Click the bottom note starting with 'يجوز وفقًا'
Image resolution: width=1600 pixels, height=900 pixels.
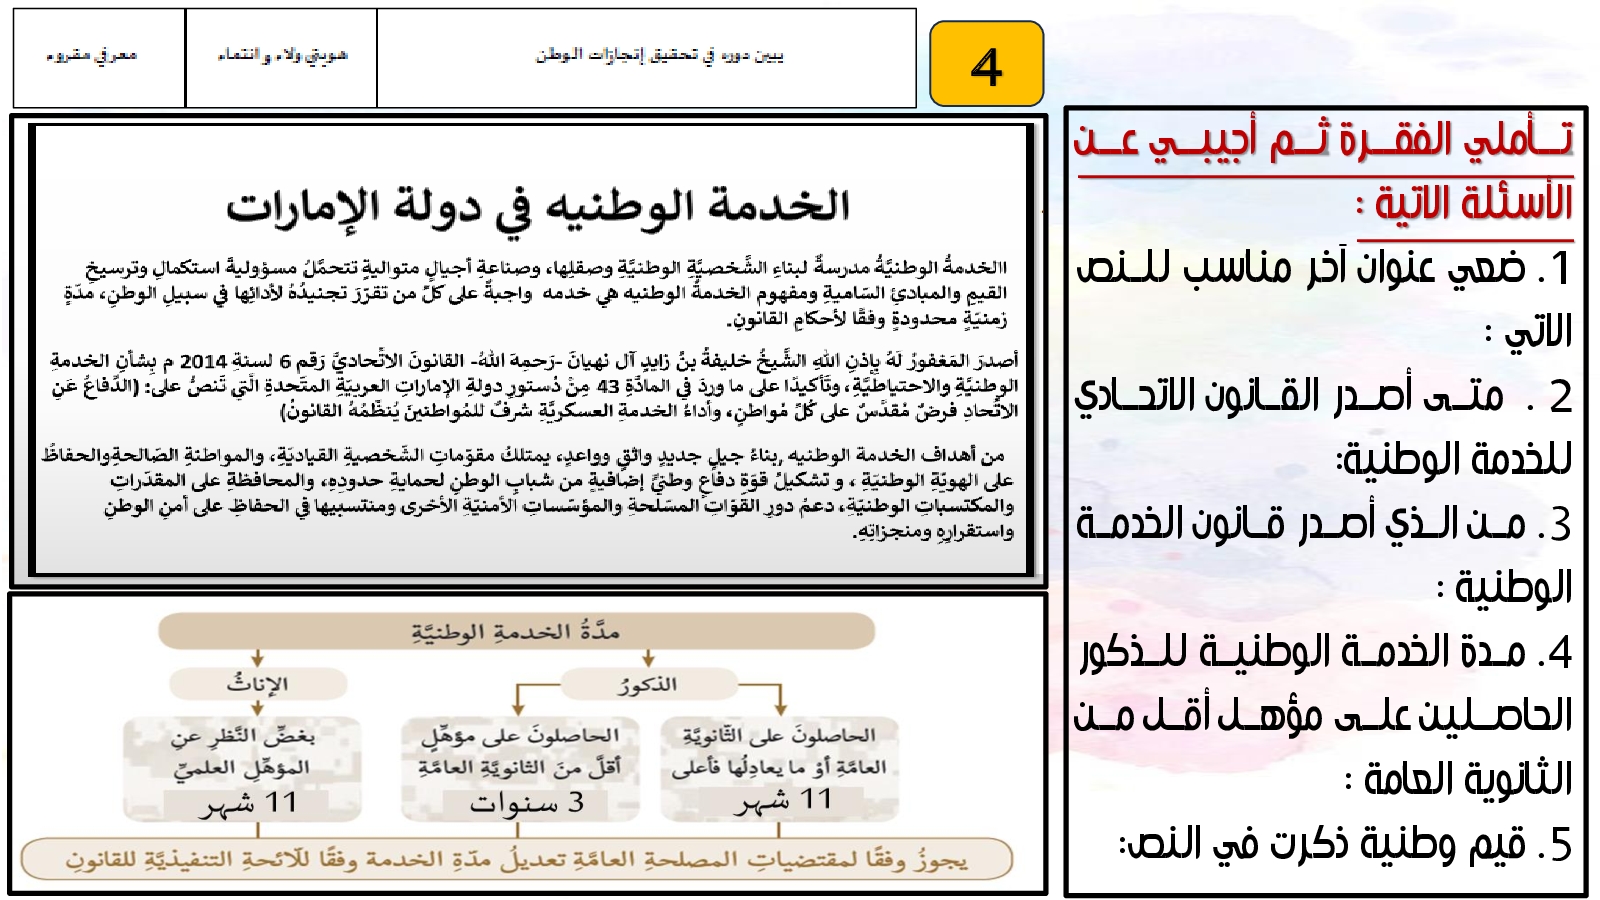[x=516, y=860]
